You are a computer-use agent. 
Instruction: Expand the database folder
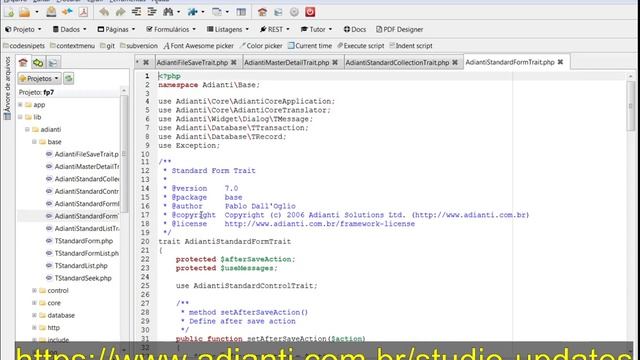[34, 315]
